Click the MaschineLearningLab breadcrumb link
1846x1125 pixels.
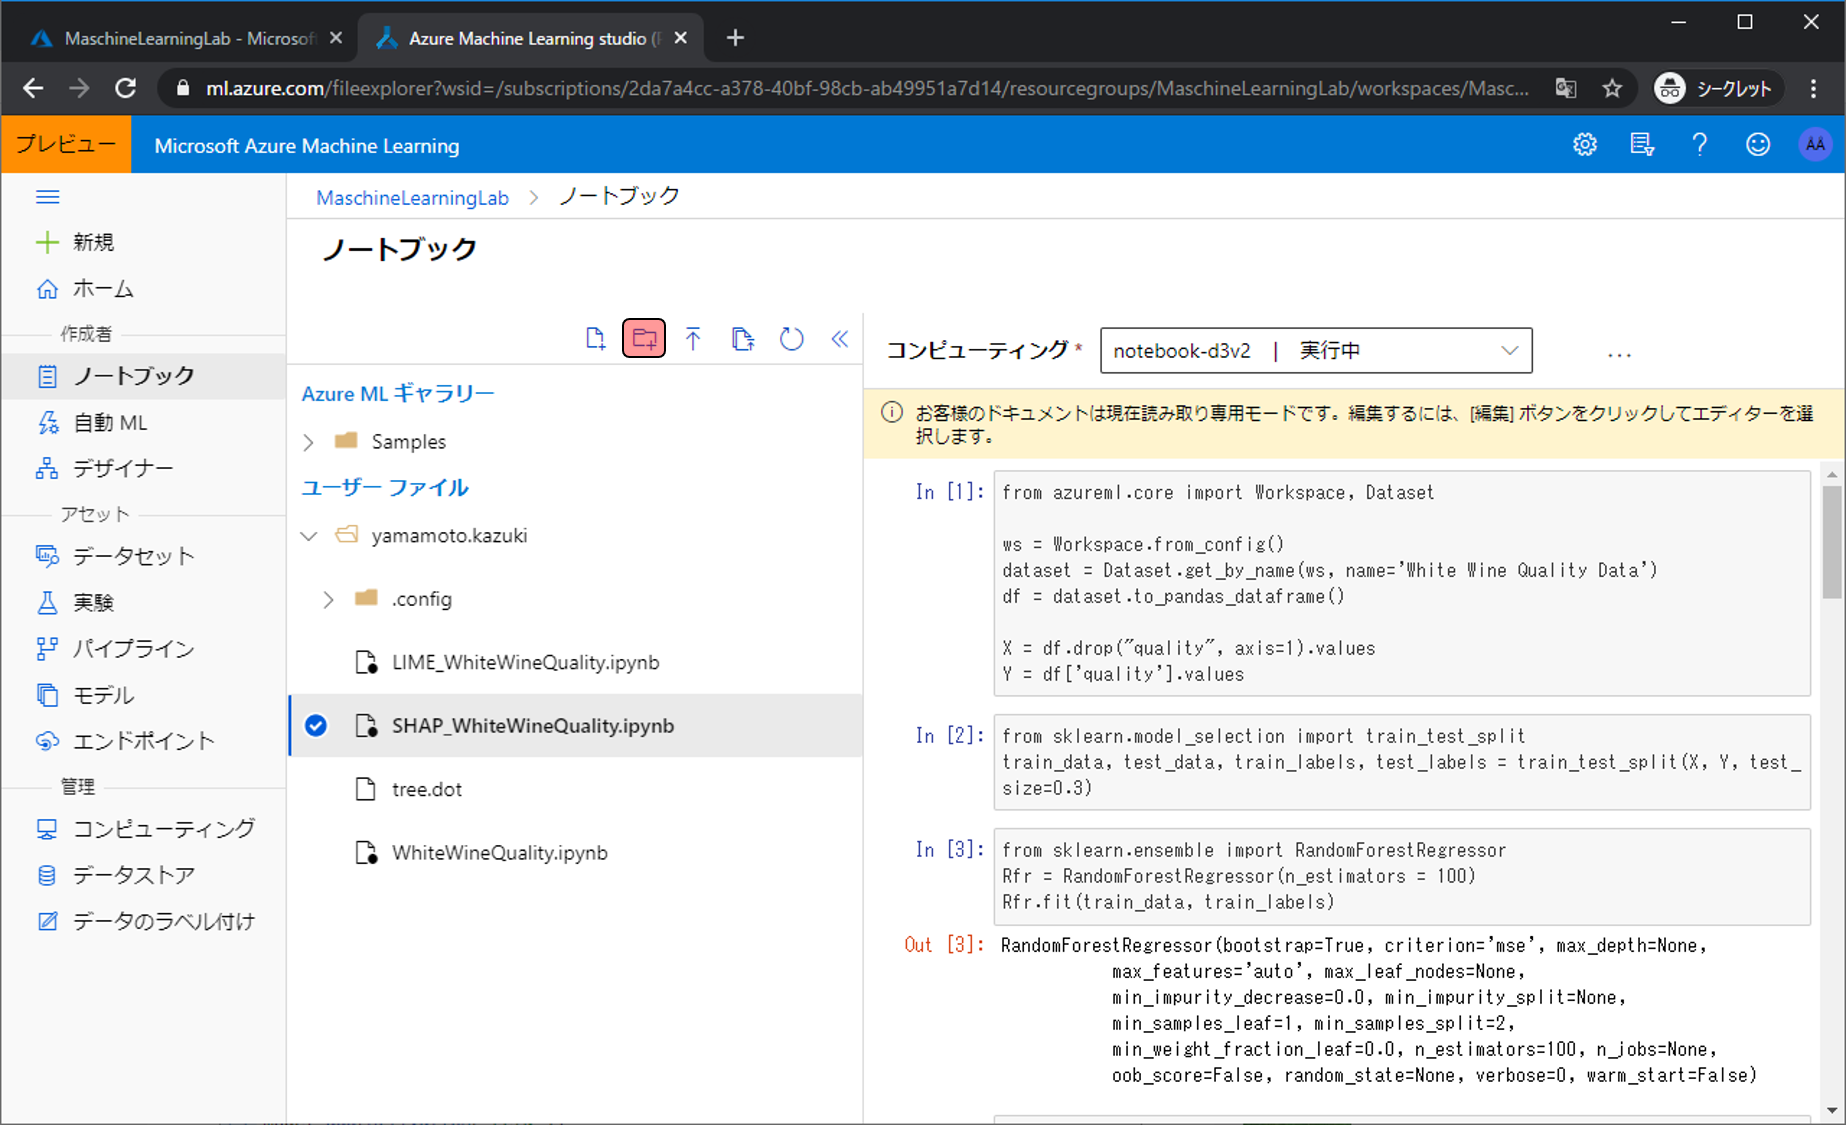[412, 198]
